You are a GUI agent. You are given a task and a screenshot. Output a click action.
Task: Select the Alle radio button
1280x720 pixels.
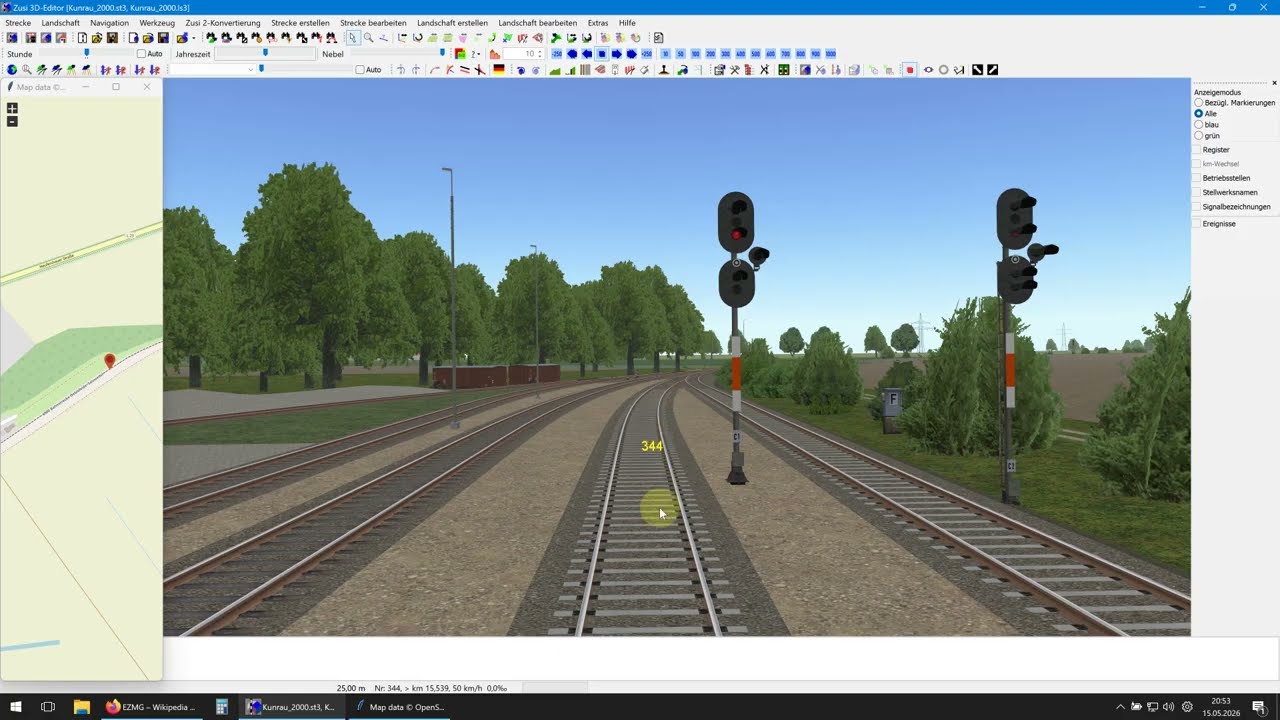click(1199, 114)
